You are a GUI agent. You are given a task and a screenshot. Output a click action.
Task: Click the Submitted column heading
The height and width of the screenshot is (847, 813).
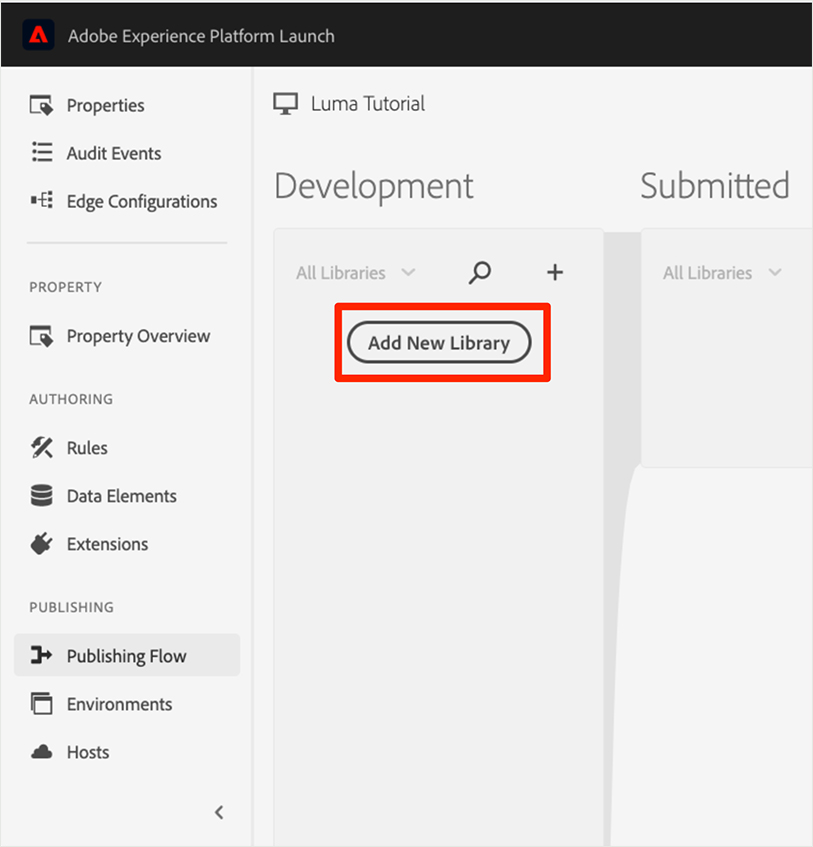[715, 185]
